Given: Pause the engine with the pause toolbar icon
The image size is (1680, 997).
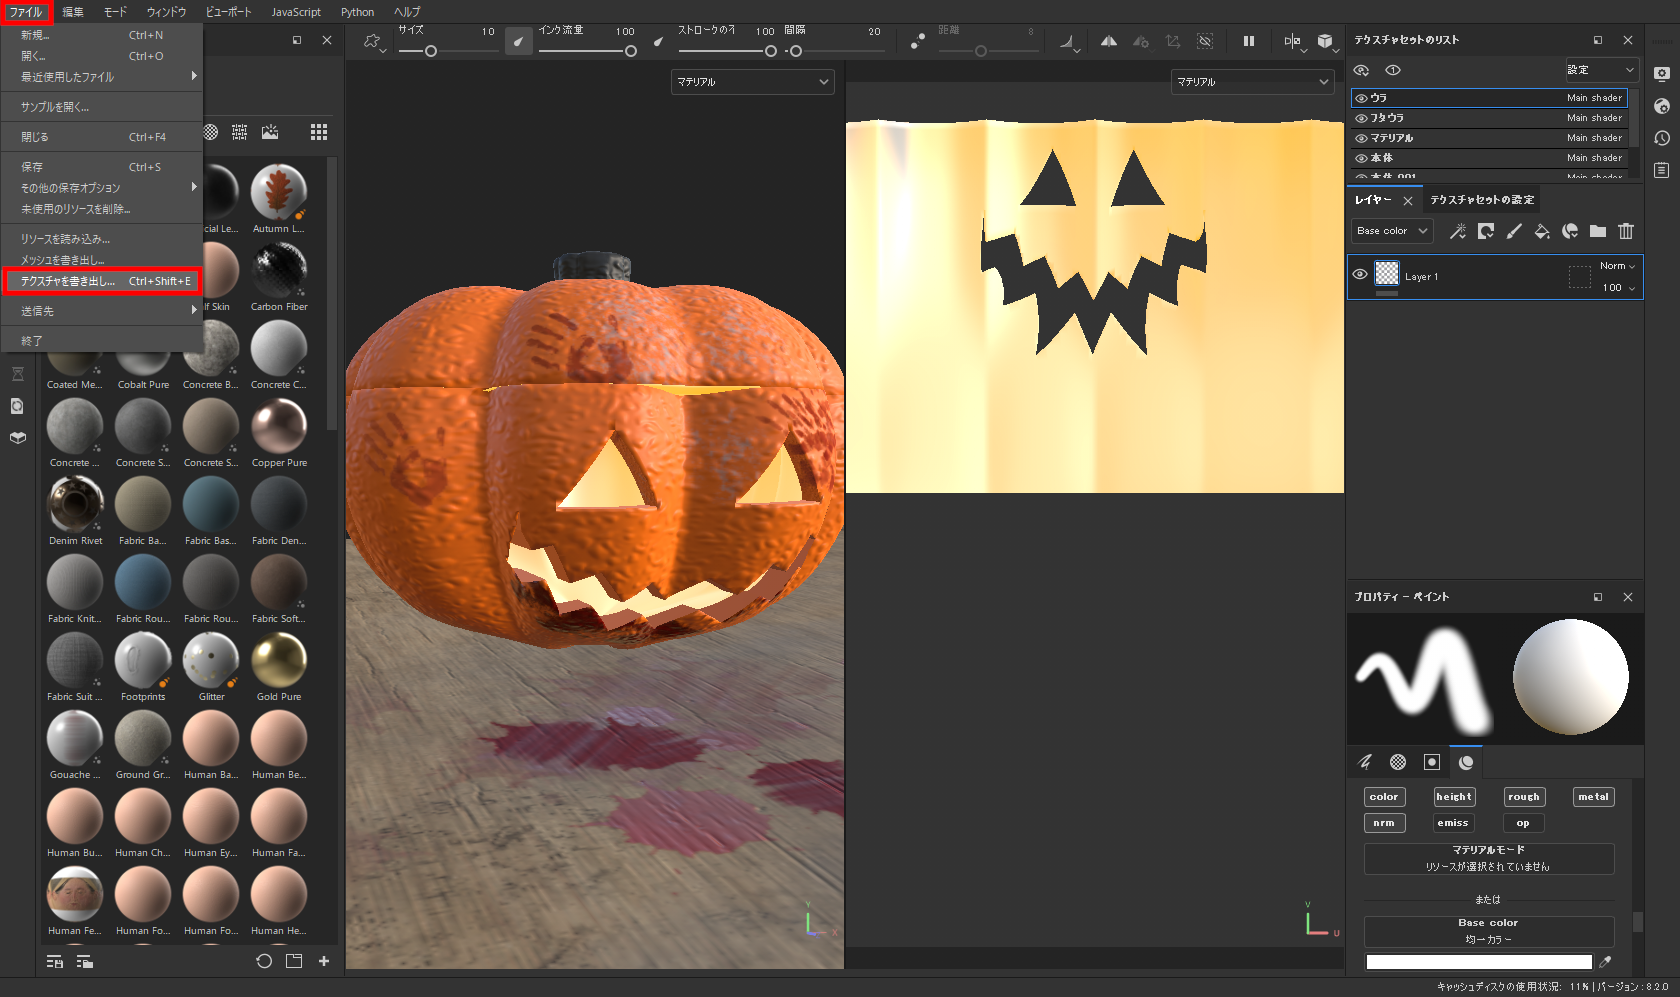Looking at the screenshot, I should point(1247,41).
